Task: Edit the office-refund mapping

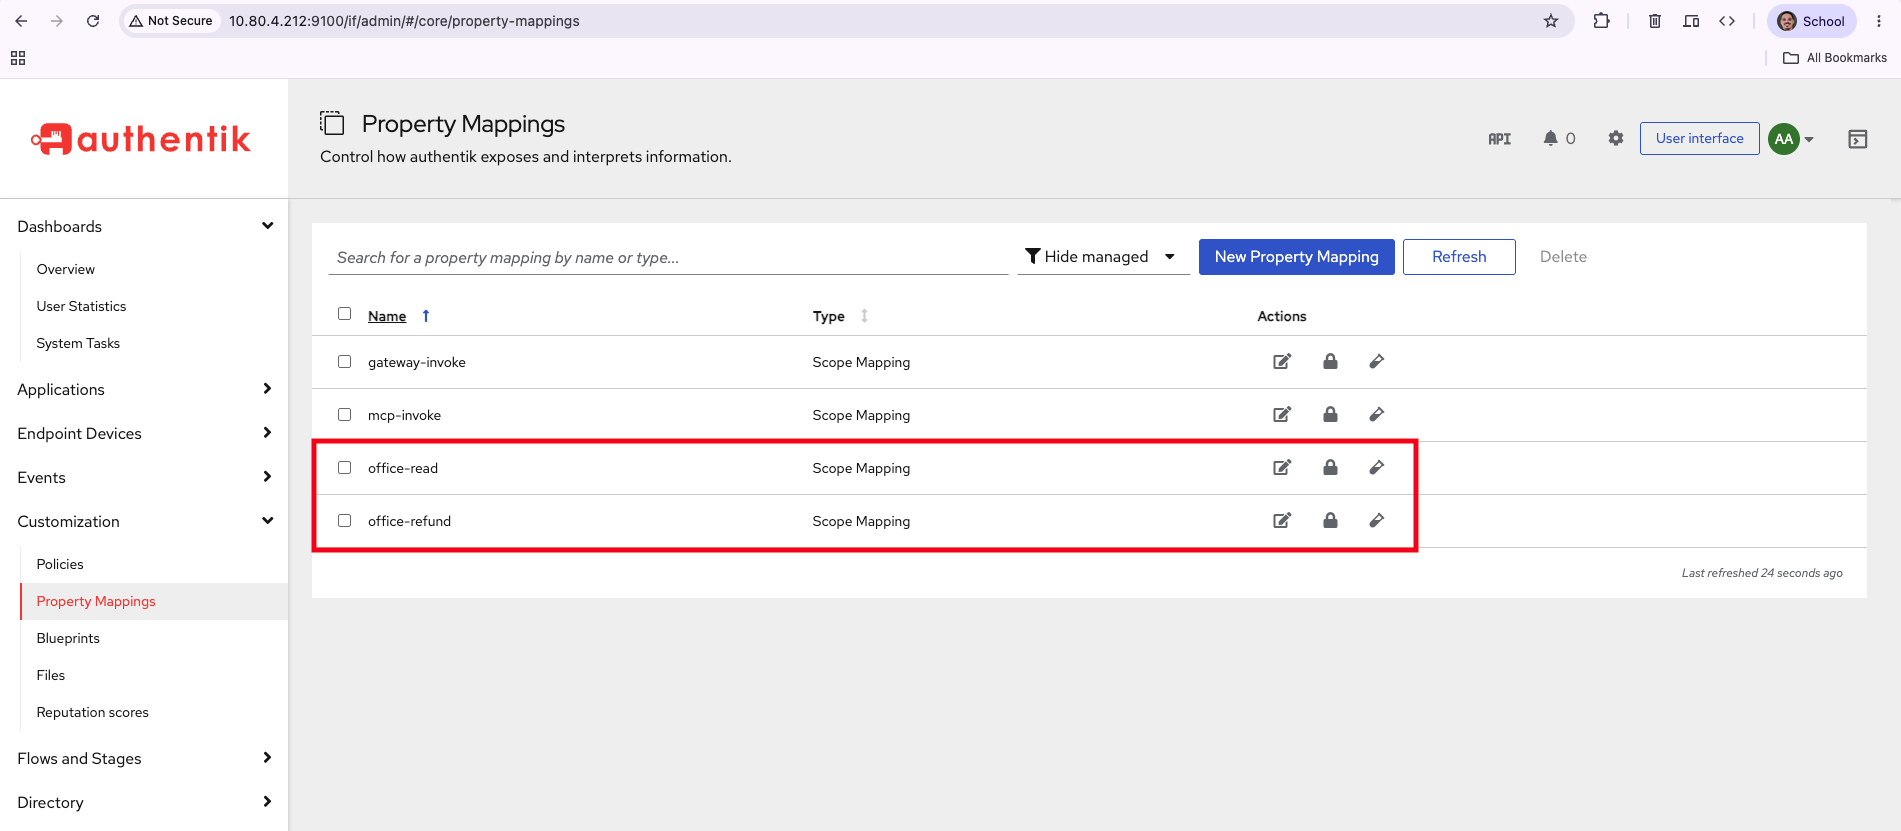Action: [x=1282, y=520]
